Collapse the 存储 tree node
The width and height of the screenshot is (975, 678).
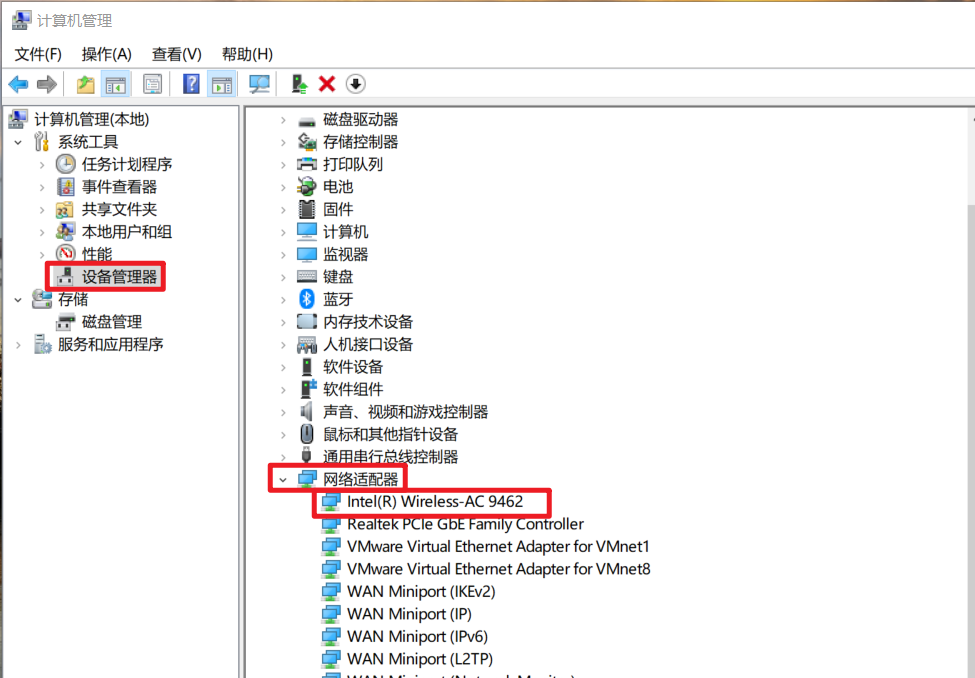click(18, 300)
